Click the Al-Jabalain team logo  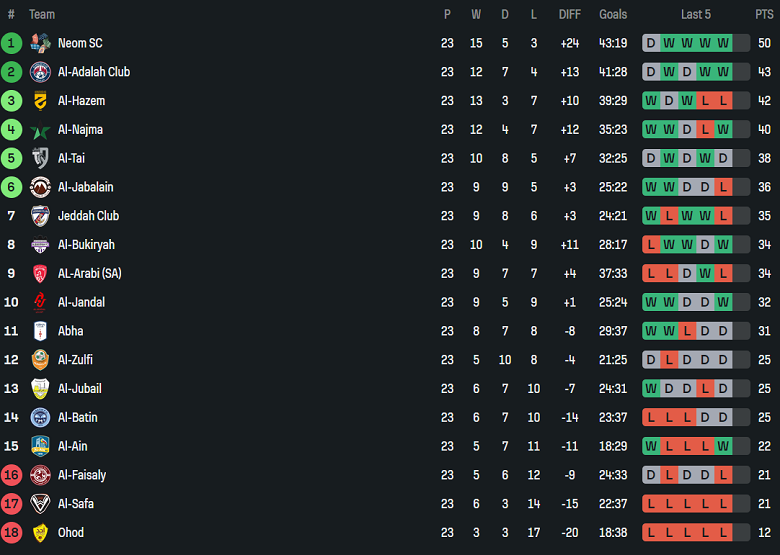[x=40, y=187]
